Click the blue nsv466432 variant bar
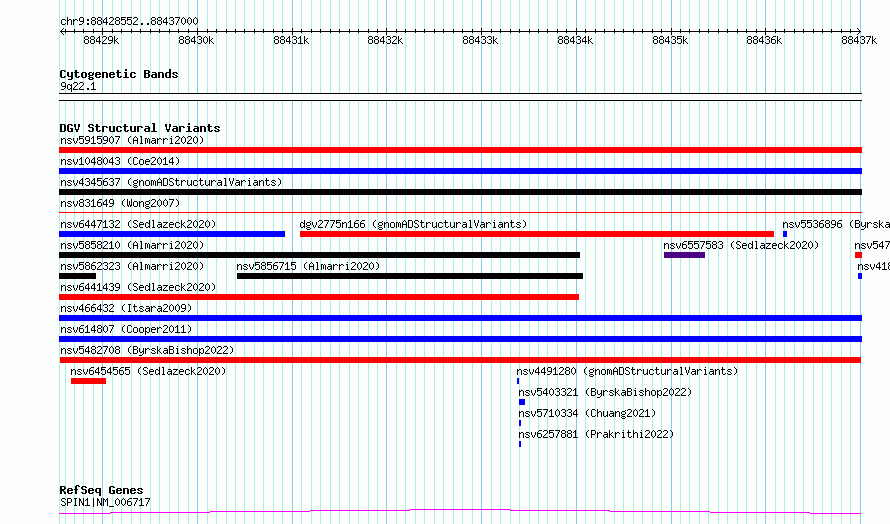890x524 pixels. tap(460, 318)
